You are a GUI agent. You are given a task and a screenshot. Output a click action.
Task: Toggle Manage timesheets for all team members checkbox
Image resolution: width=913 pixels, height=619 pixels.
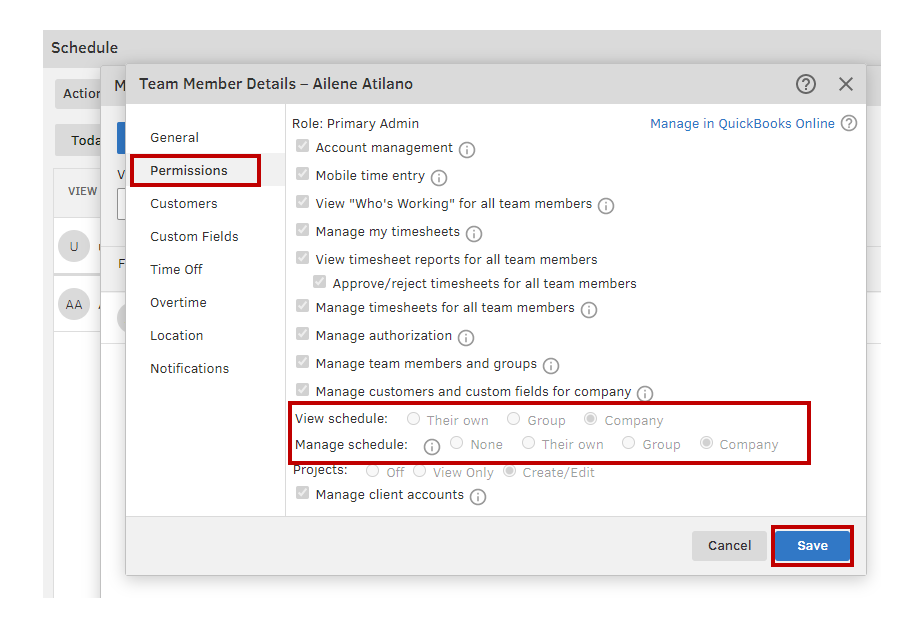(302, 305)
